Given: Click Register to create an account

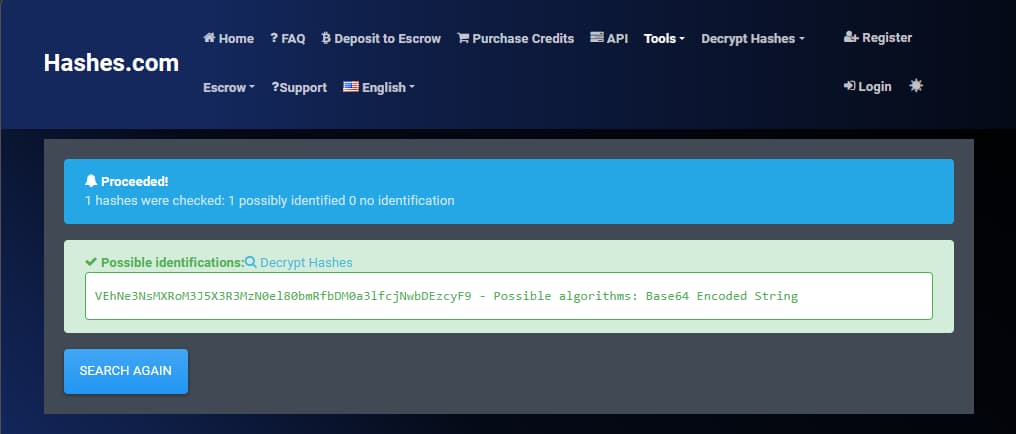Looking at the screenshot, I should pyautogui.click(x=878, y=37).
